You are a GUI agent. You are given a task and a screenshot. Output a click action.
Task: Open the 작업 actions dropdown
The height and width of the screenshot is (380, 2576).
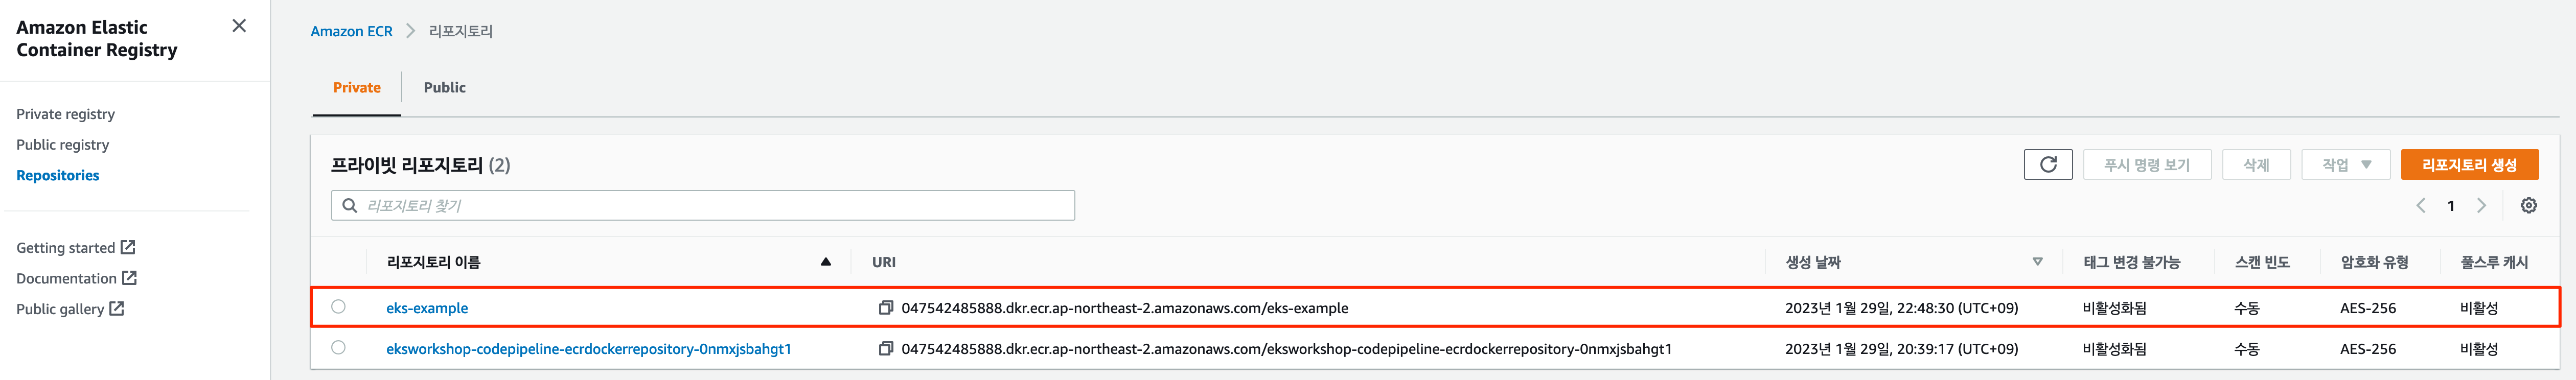(x=2345, y=165)
